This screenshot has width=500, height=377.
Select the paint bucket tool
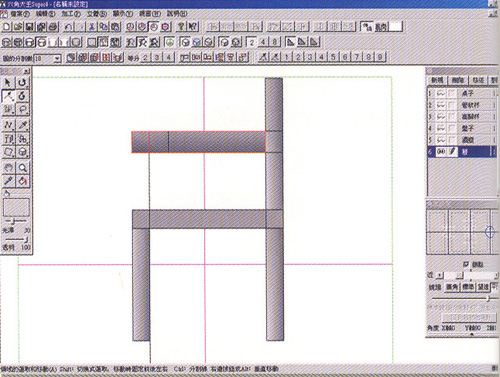(22, 181)
